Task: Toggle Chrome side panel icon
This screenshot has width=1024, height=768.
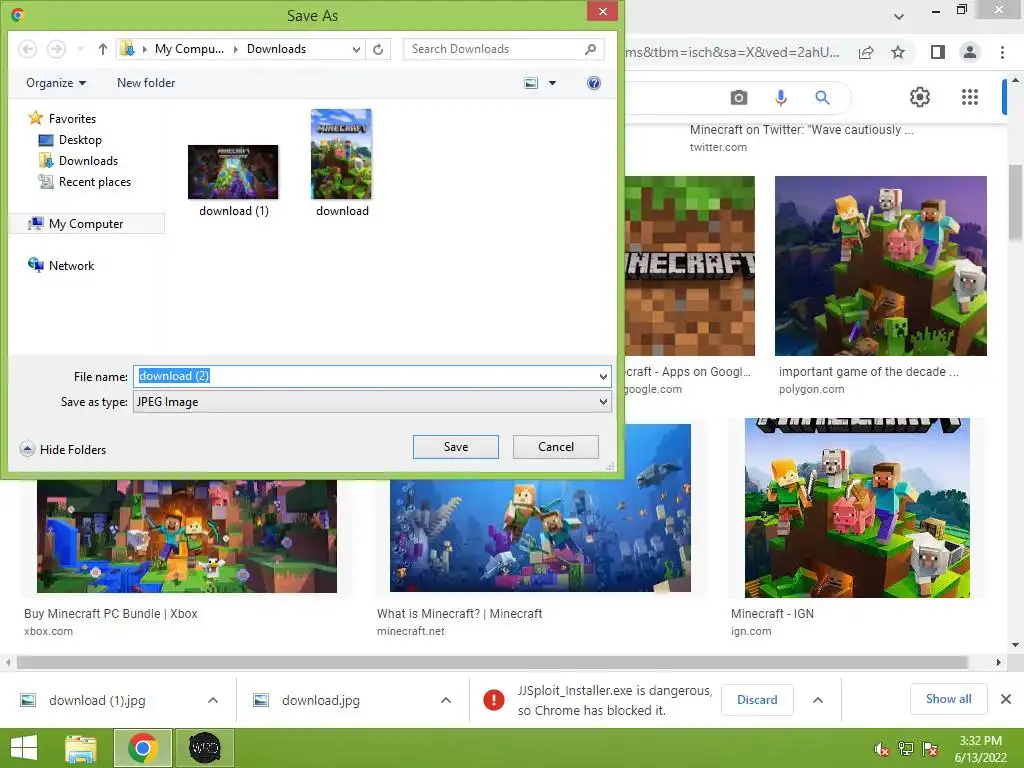Action: click(x=938, y=52)
